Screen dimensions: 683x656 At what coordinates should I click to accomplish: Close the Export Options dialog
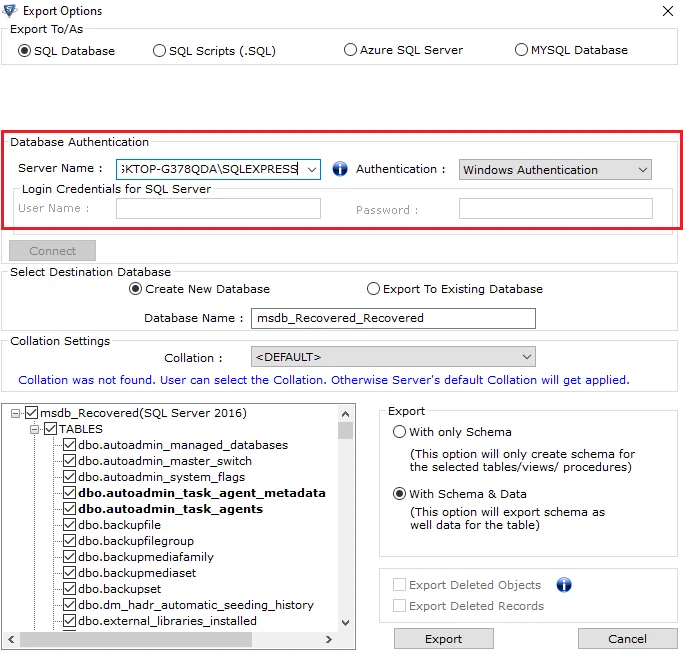click(668, 11)
